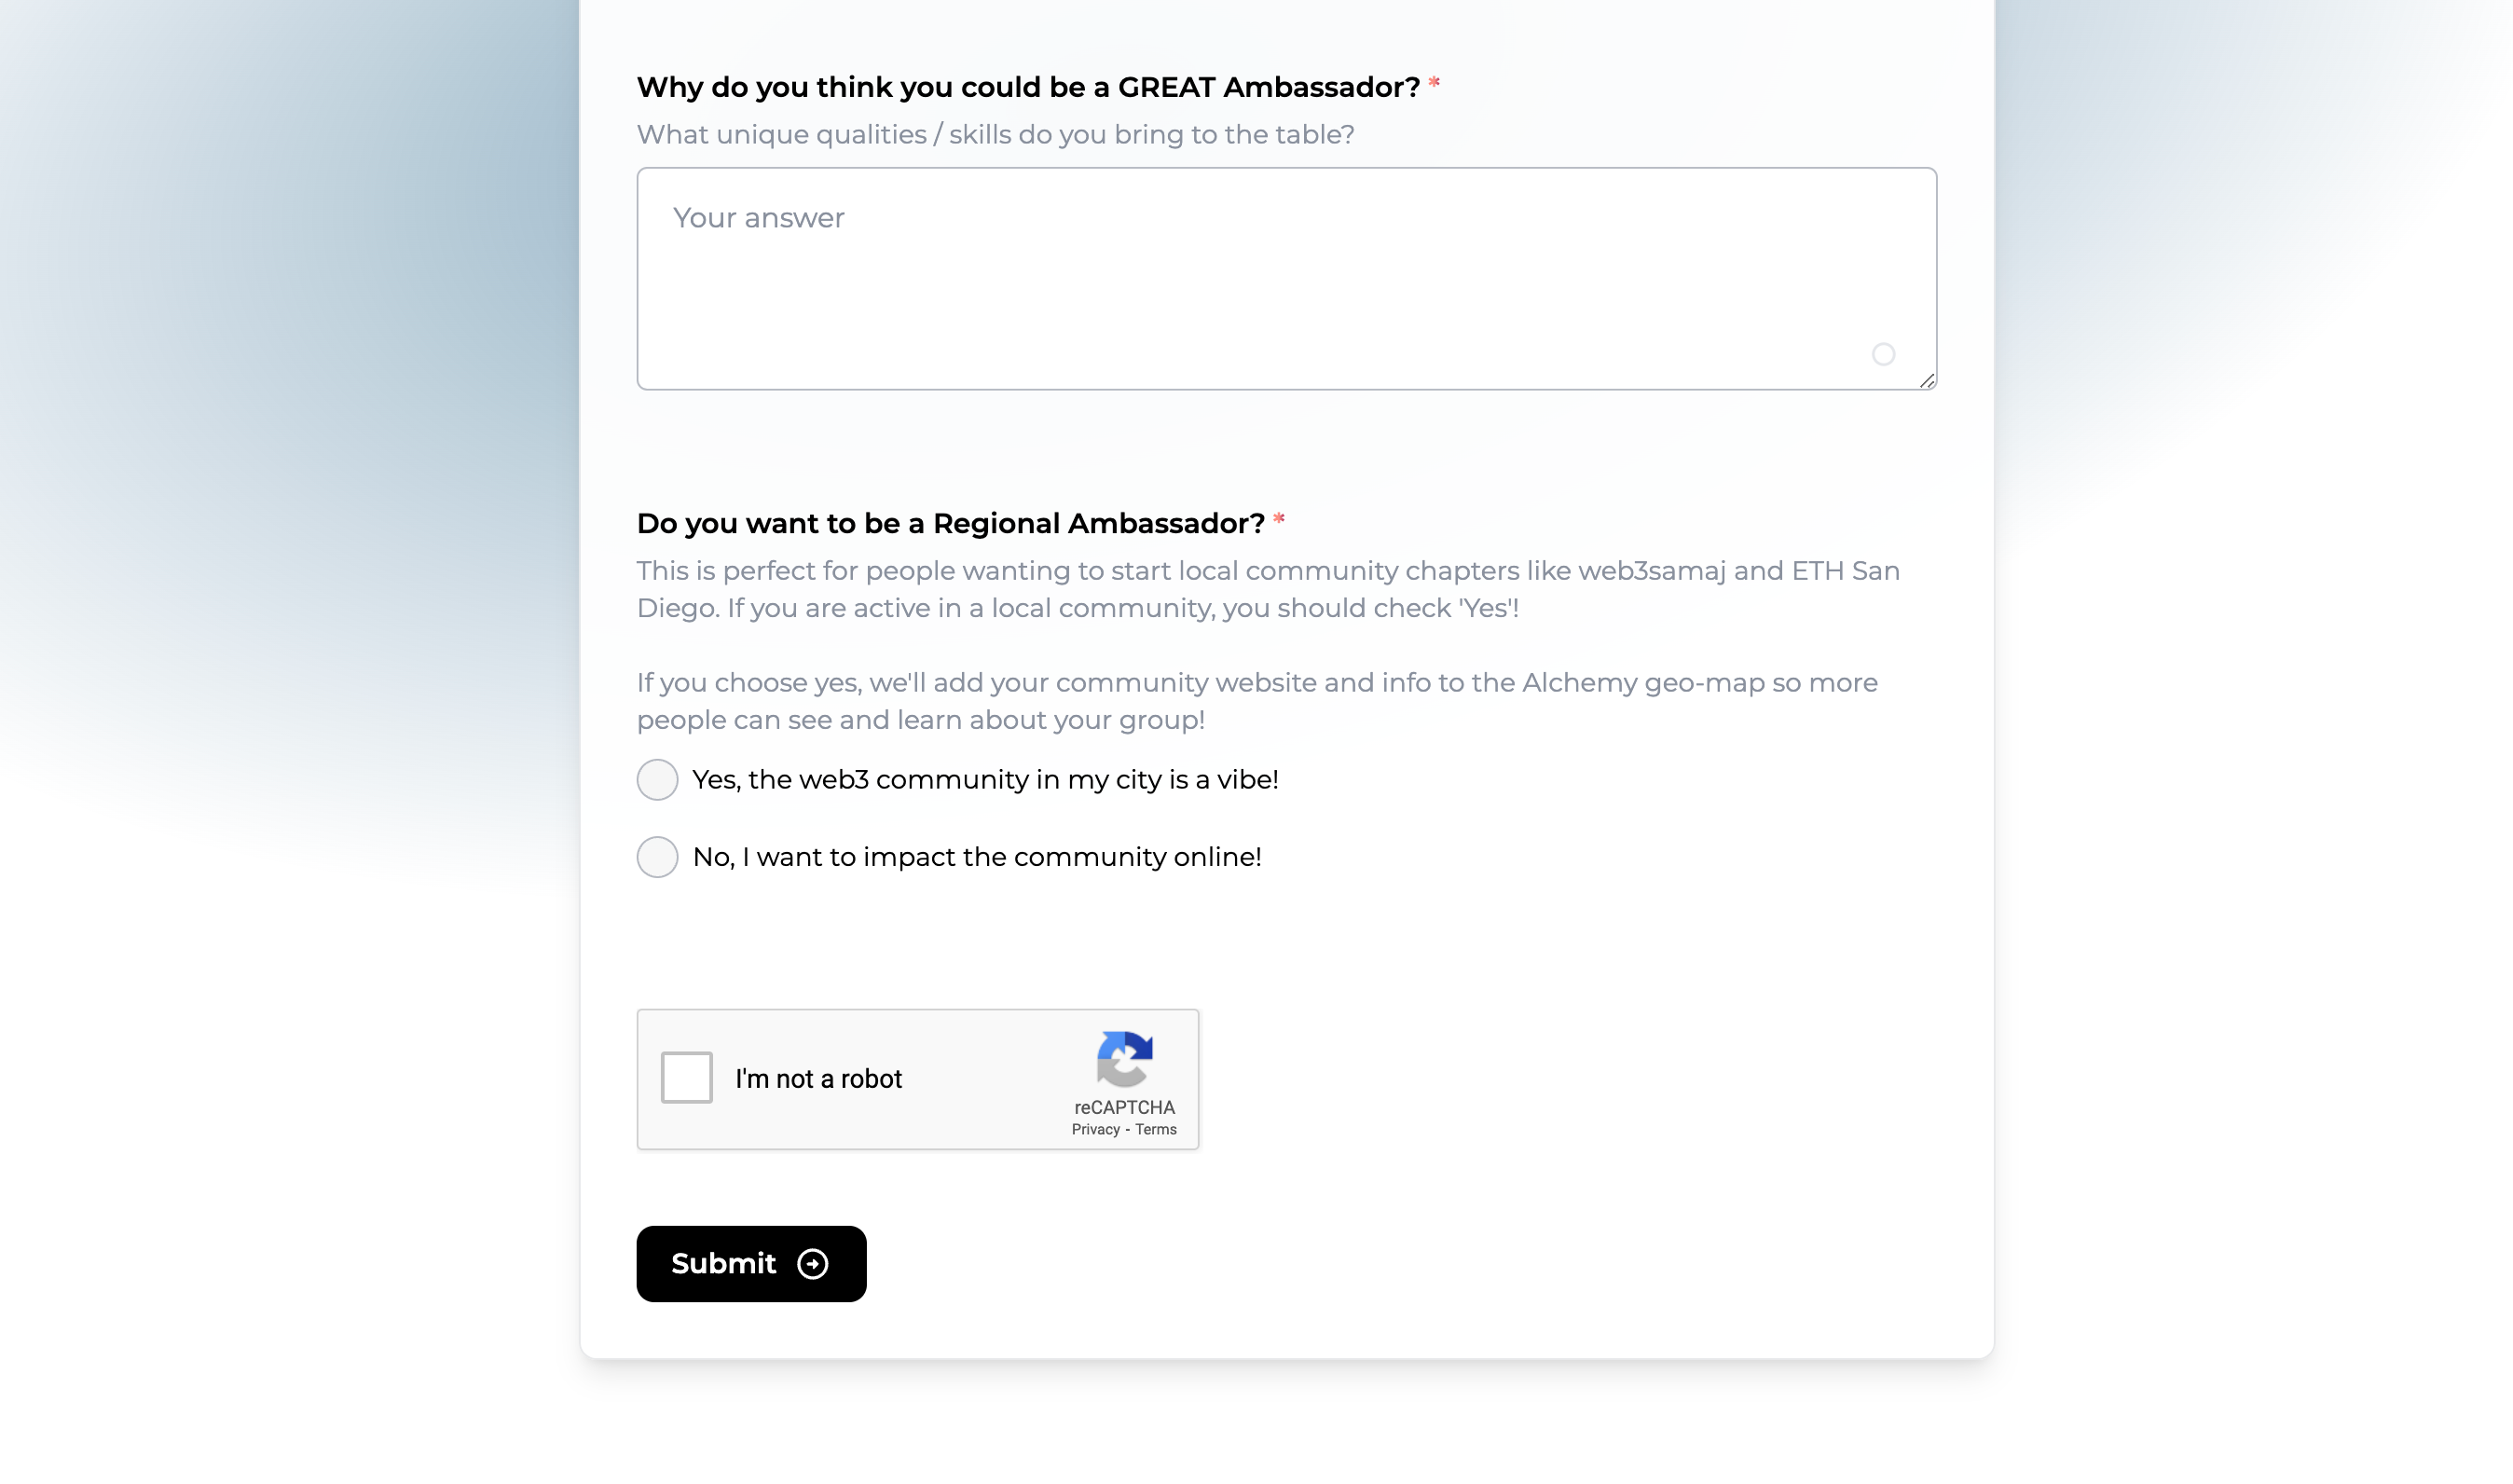Image resolution: width=2513 pixels, height=1484 pixels.
Task: Focus the "Your answer" text area
Action: (1286, 278)
